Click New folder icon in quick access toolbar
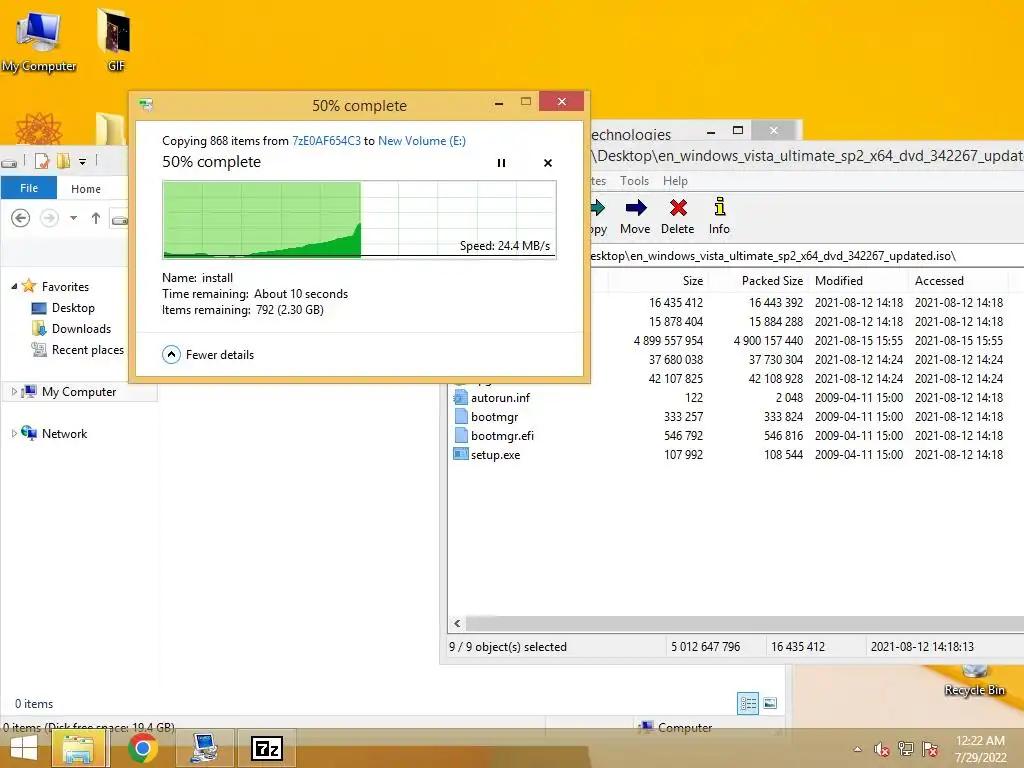1024x768 pixels. (63, 161)
